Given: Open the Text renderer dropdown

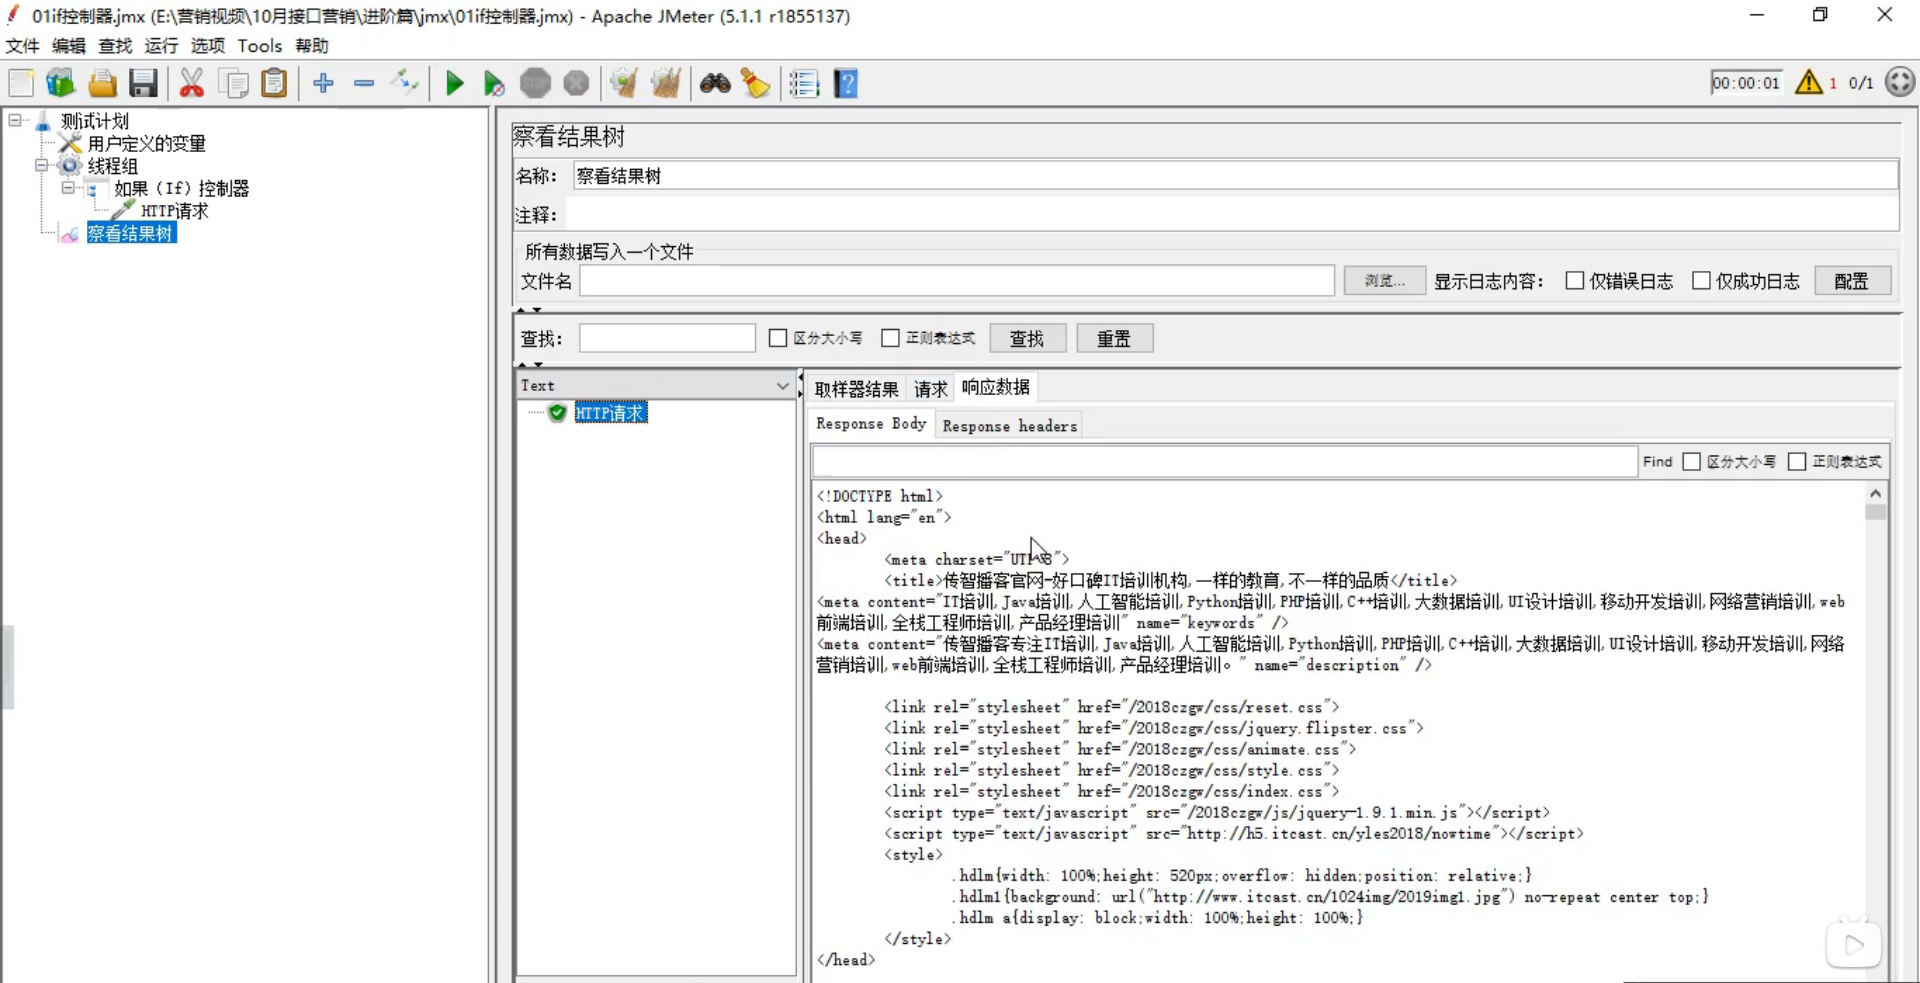Looking at the screenshot, I should click(x=782, y=386).
